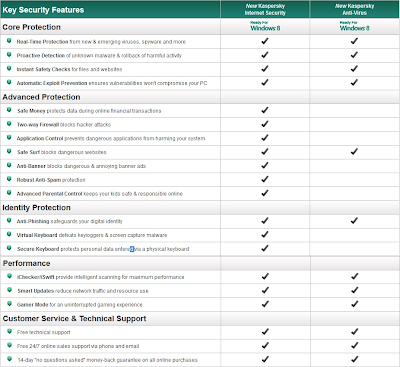Click Safe Surf feature text
This screenshot has width=400, height=367.
click(x=62, y=152)
